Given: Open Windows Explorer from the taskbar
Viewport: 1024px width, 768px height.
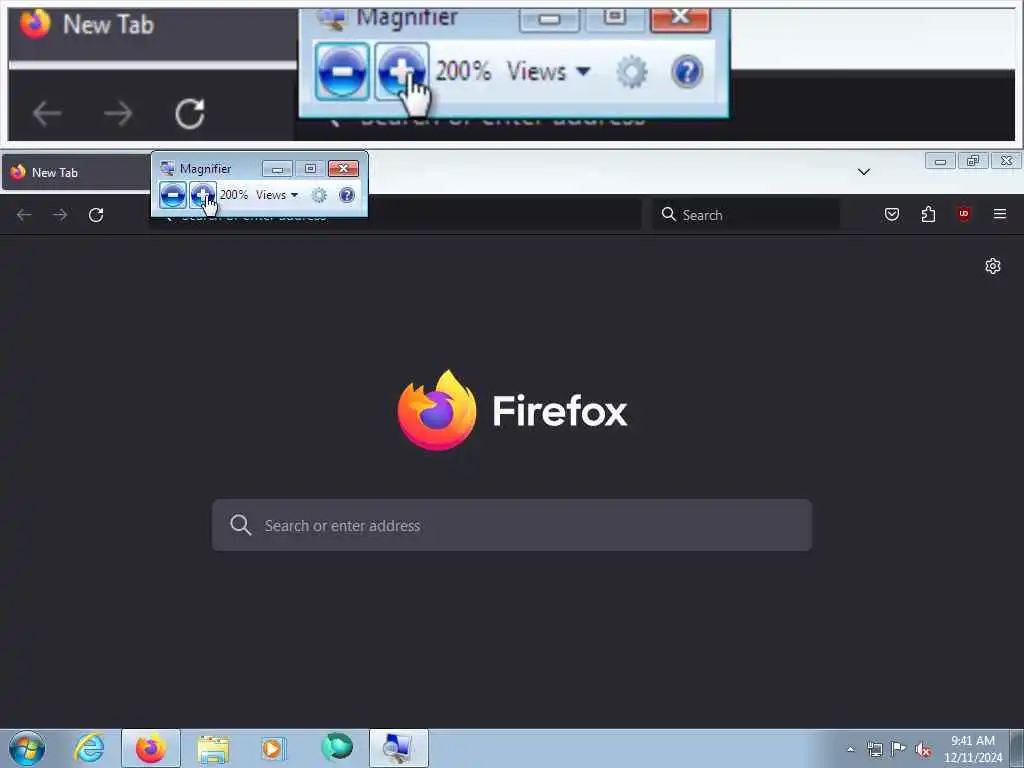Looking at the screenshot, I should pyautogui.click(x=213, y=750).
